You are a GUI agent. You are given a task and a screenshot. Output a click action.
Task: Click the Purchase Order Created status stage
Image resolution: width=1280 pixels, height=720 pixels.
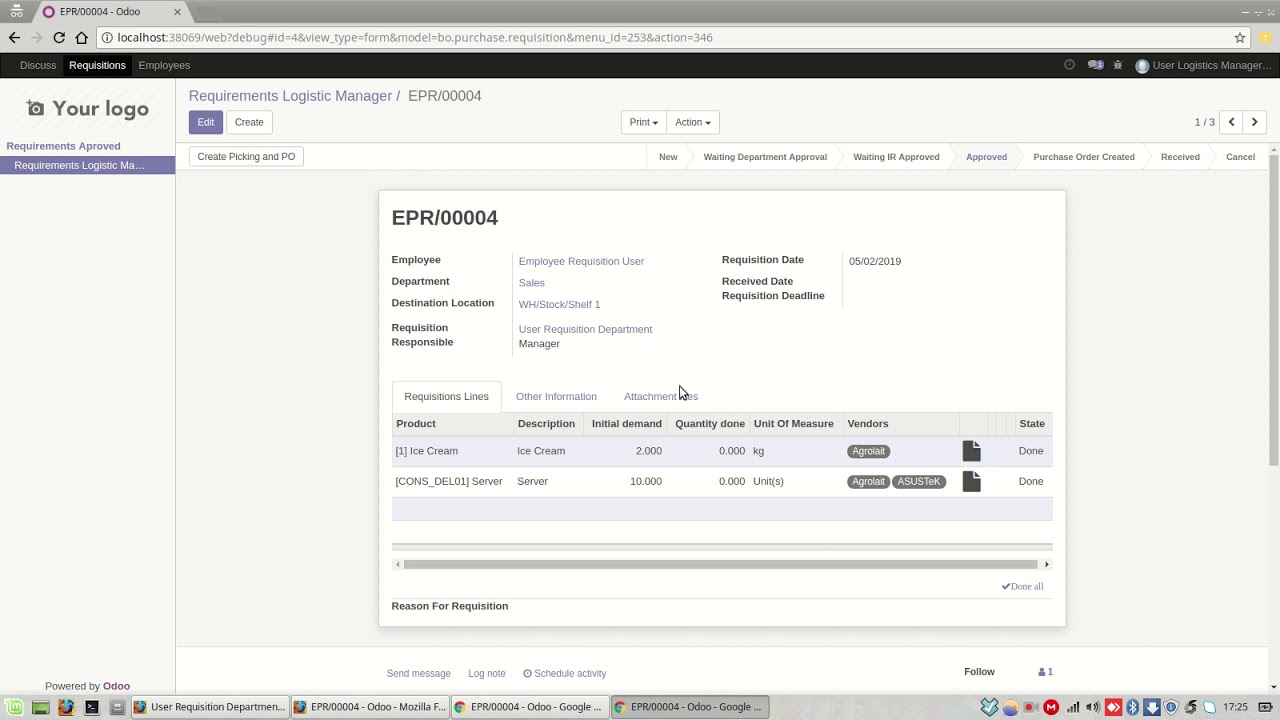coord(1084,157)
